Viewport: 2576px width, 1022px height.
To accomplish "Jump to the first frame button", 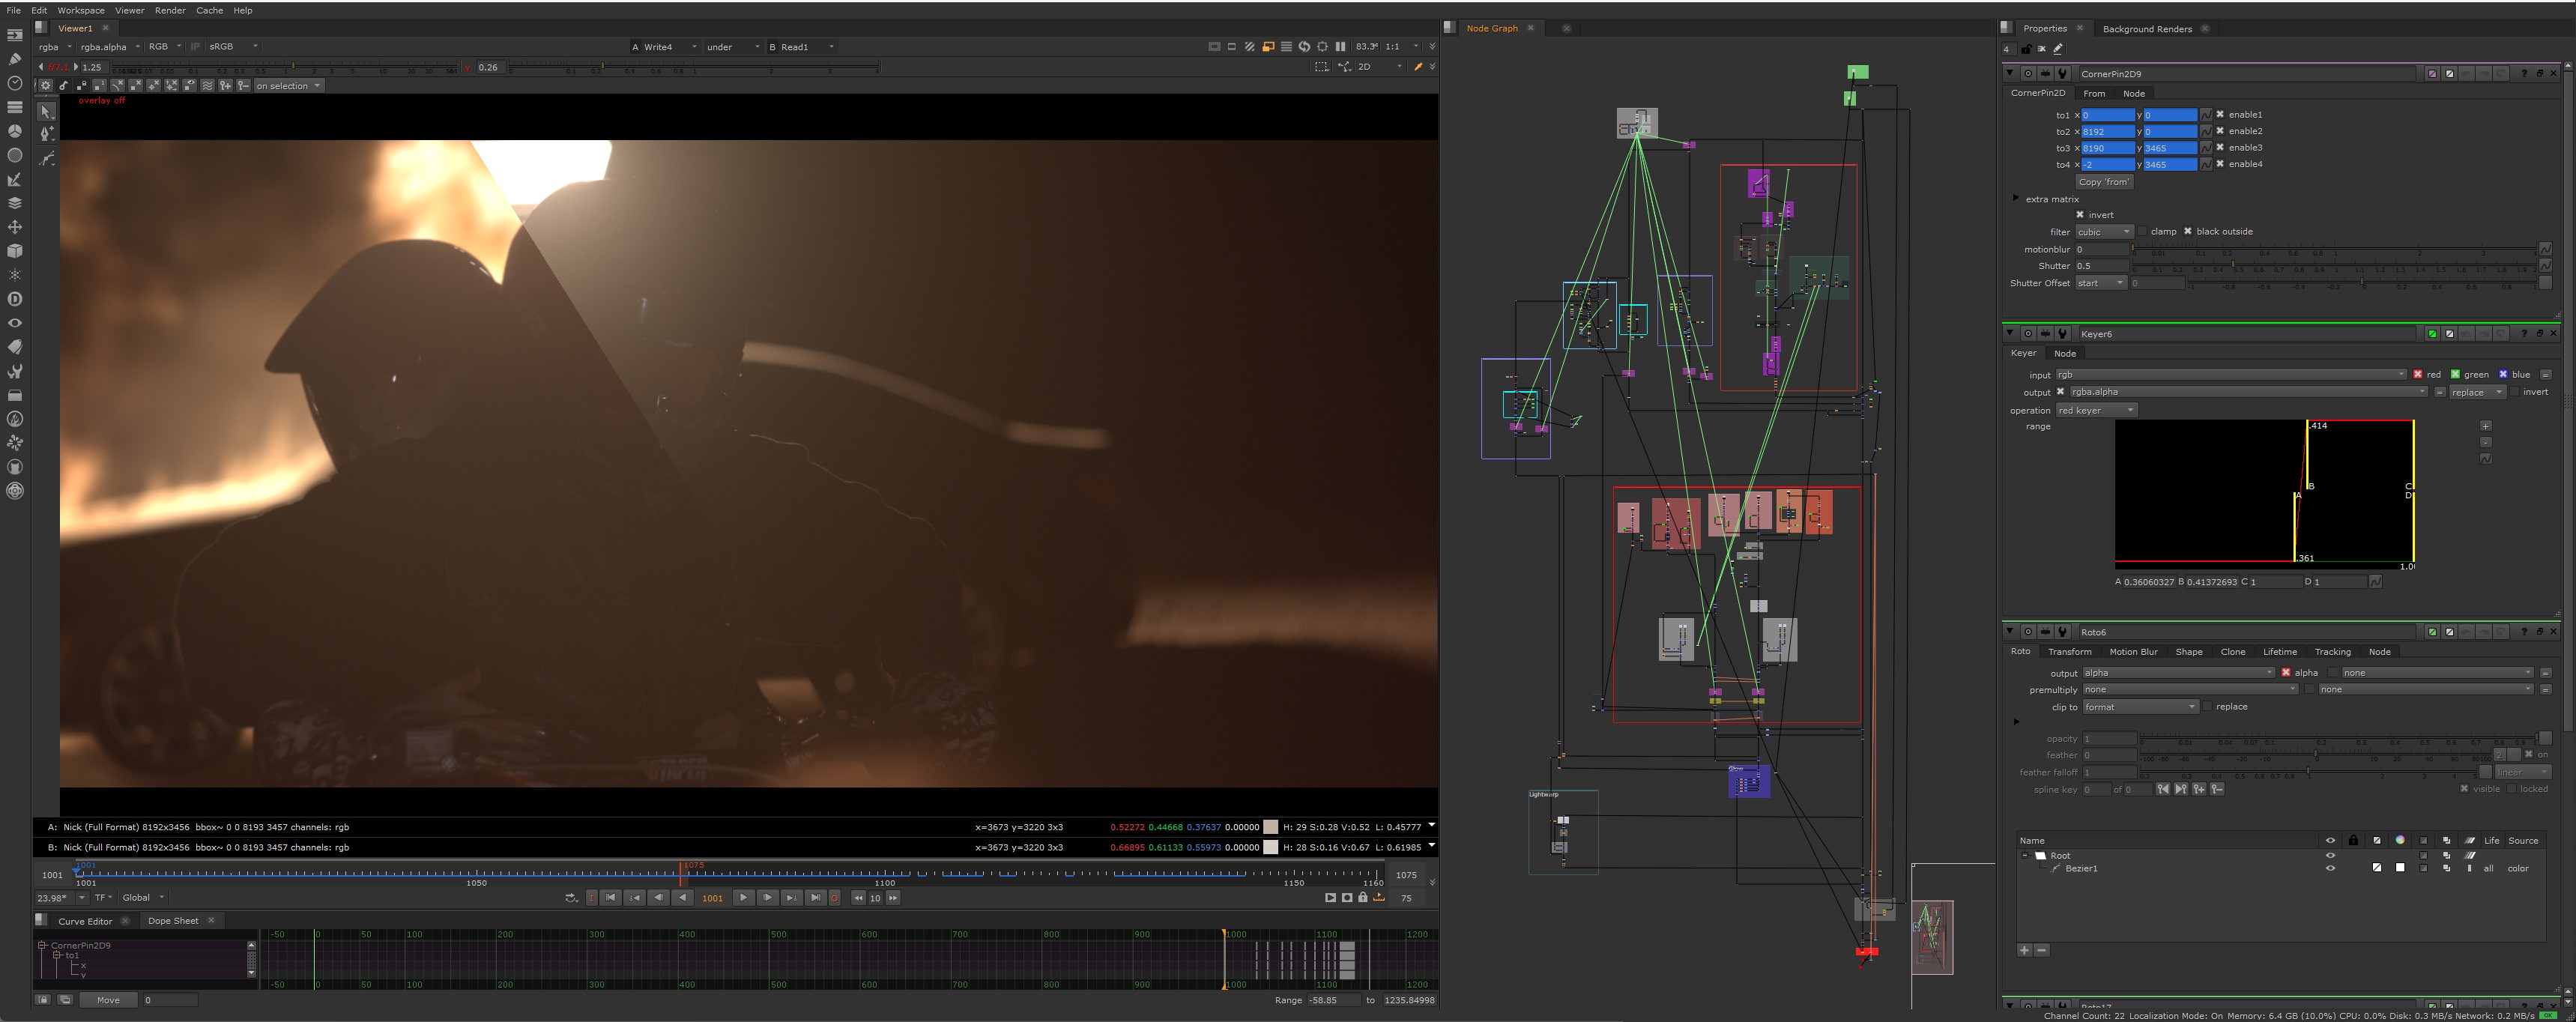I will point(610,898).
